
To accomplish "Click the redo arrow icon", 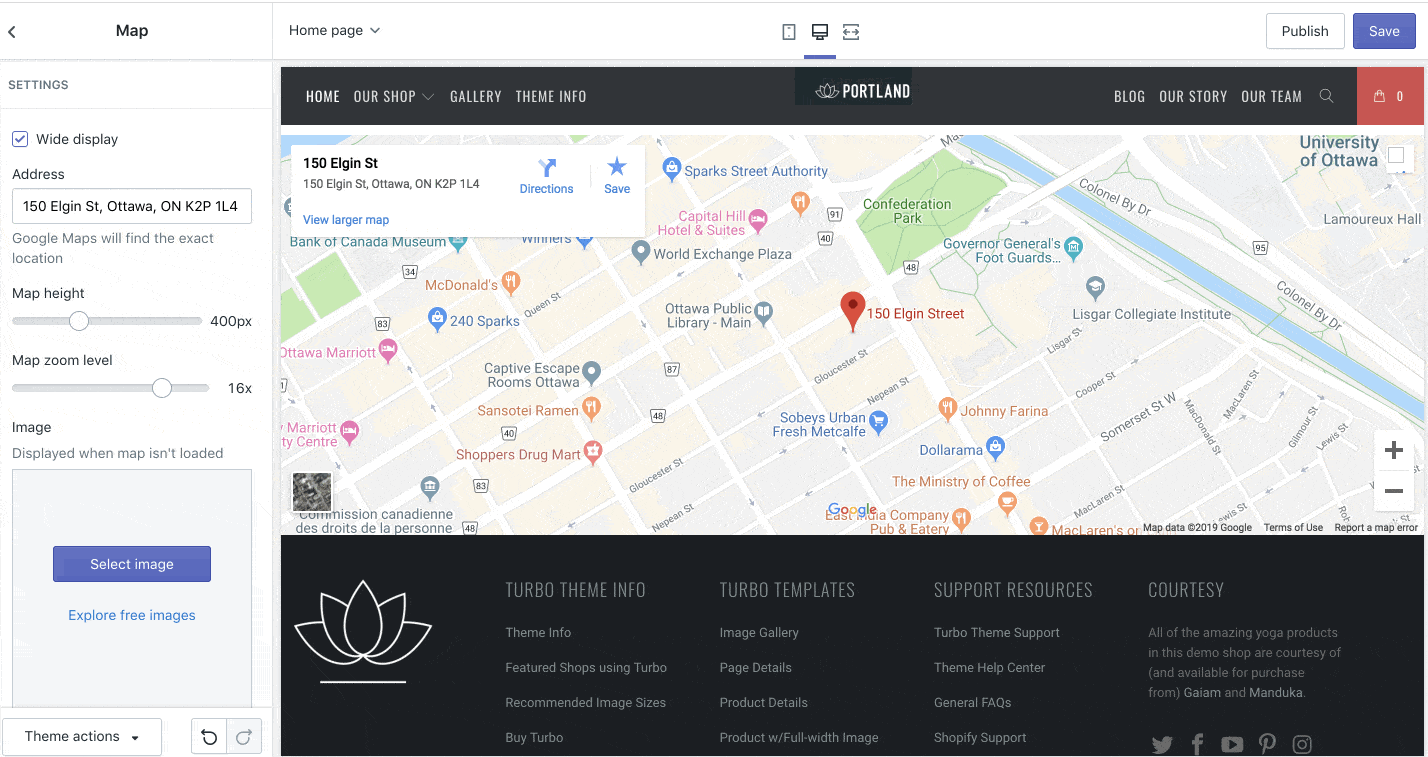I will point(244,737).
